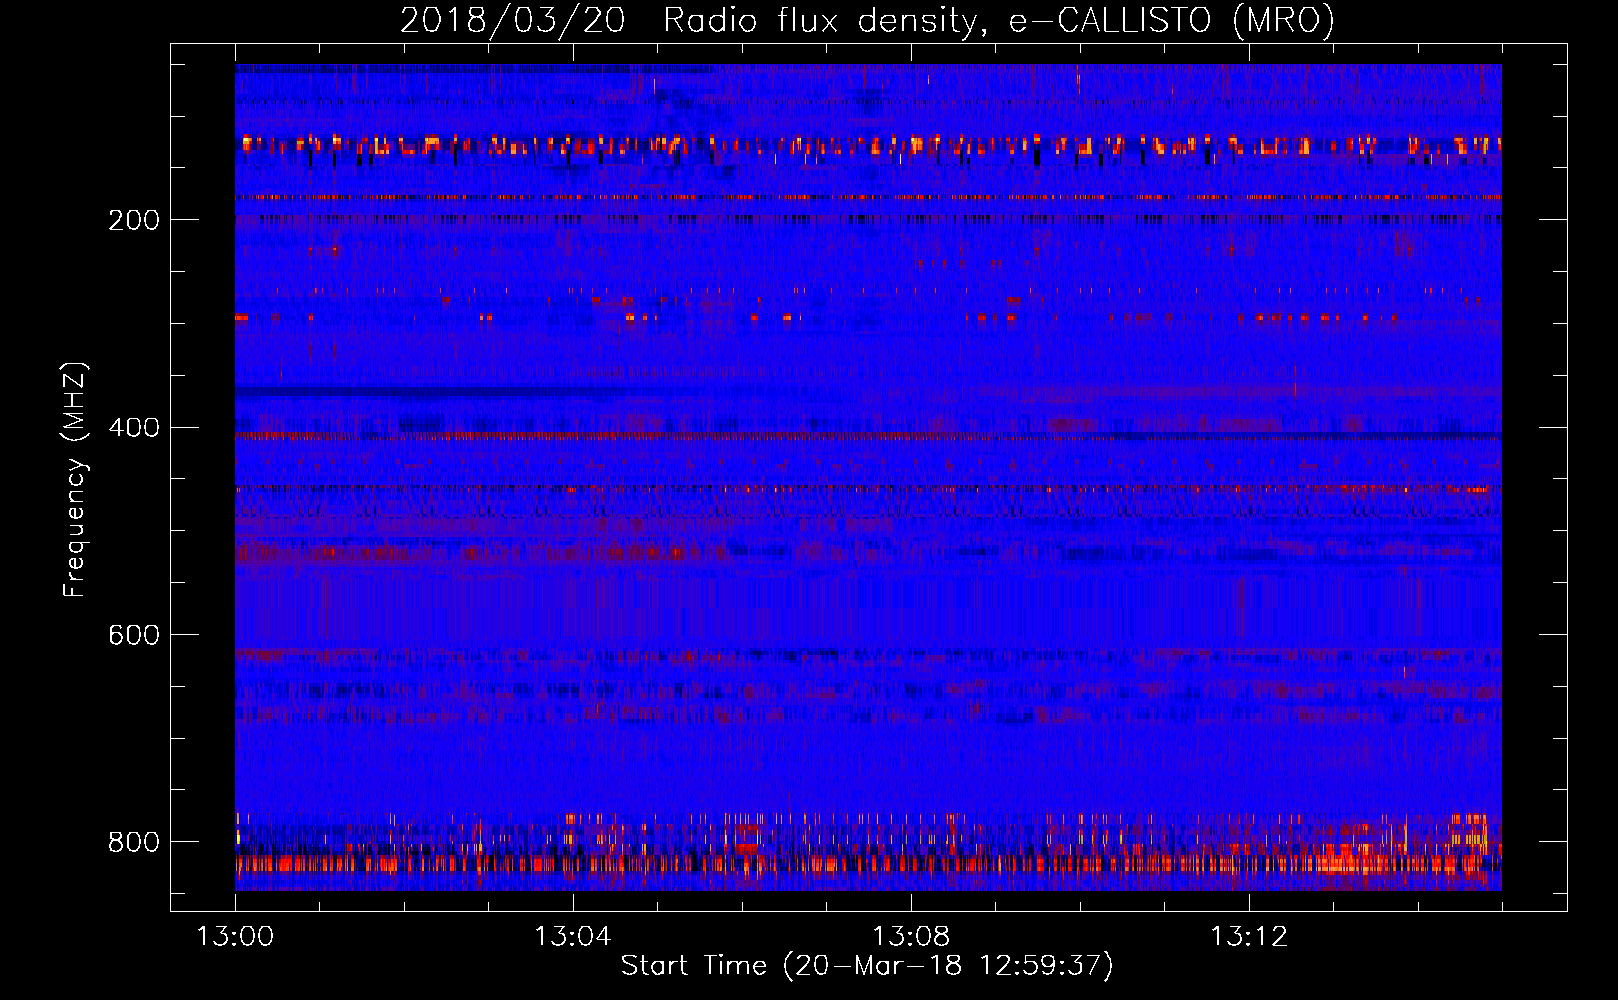Click the plot title 'Radio flux density, e-CALLISTO (MRO)'
The image size is (1618, 1000).
999,20
